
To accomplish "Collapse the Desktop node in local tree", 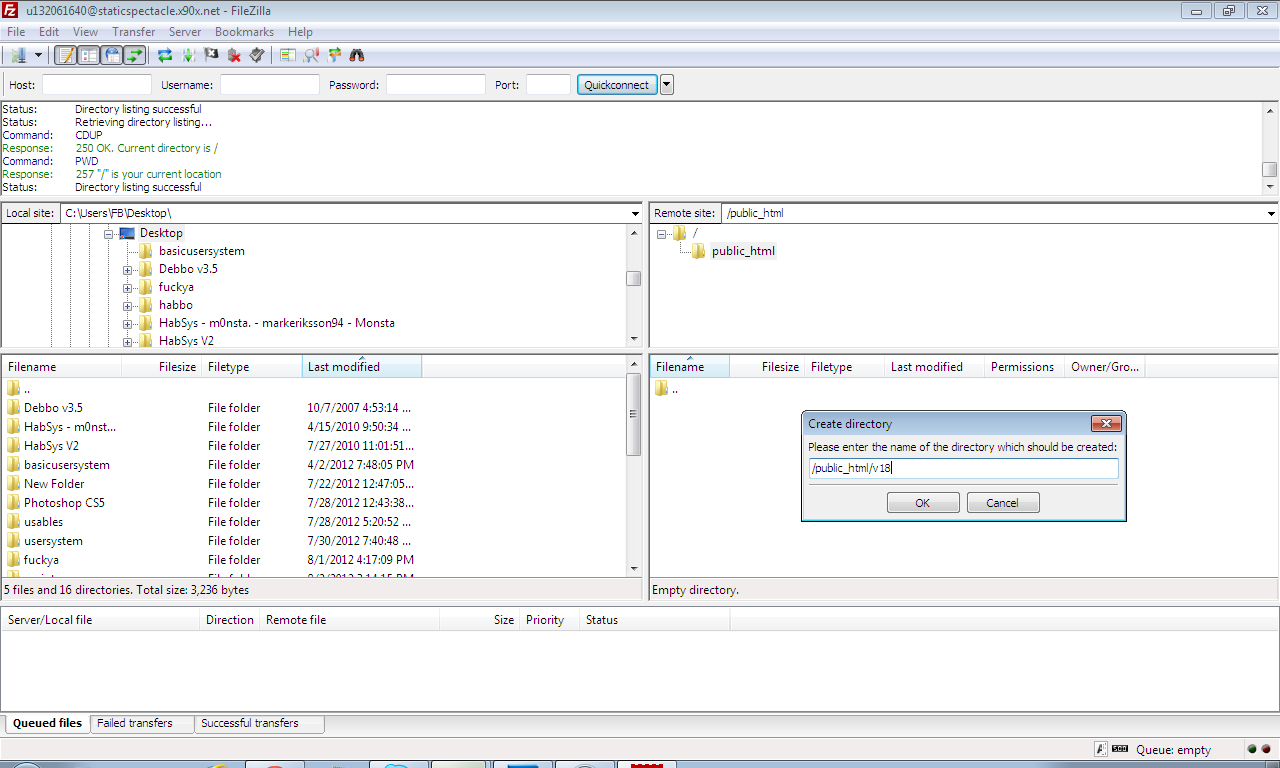I will (108, 234).
